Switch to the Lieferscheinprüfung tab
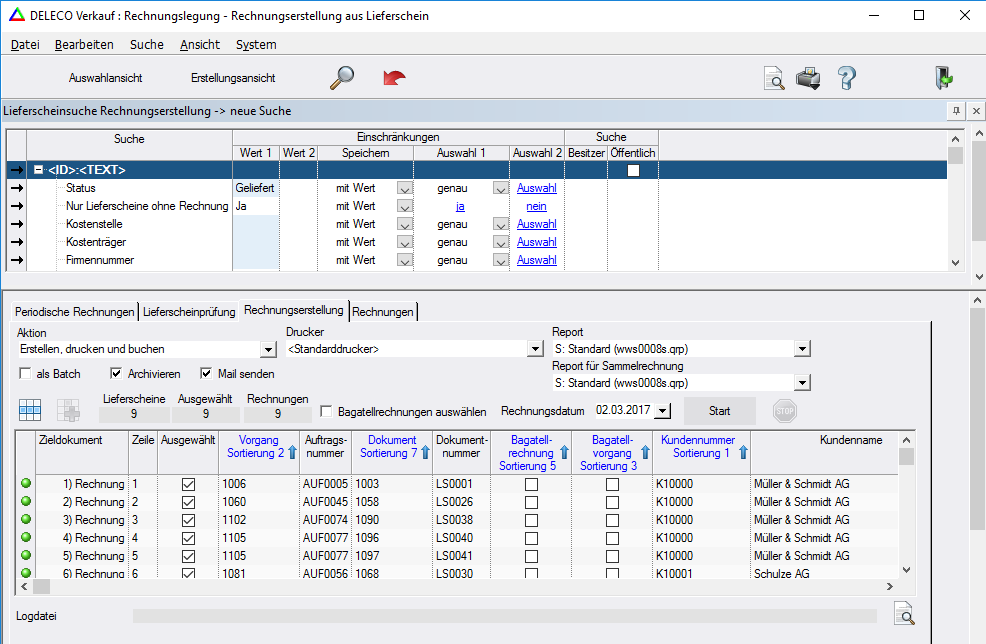The height and width of the screenshot is (644, 986). 189,312
